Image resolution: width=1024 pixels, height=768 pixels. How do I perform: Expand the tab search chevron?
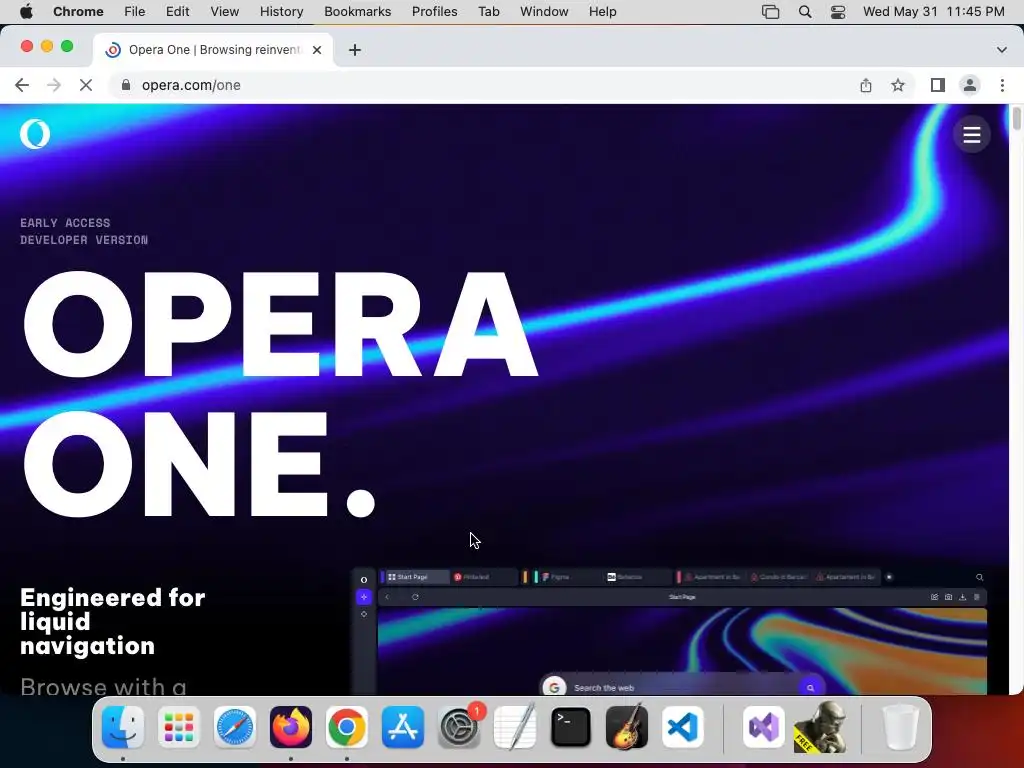tap(1001, 50)
